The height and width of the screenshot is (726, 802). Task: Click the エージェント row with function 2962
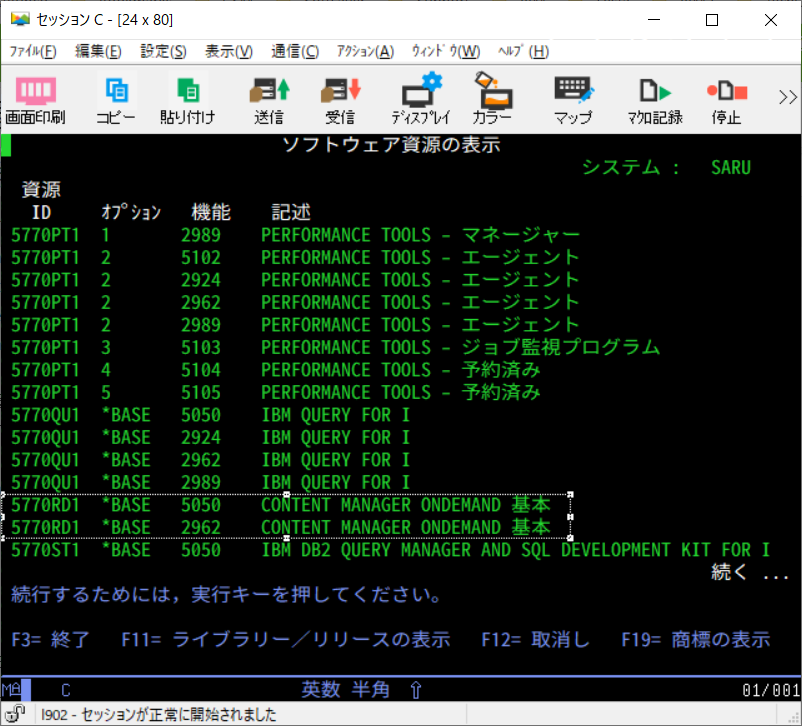(295, 303)
